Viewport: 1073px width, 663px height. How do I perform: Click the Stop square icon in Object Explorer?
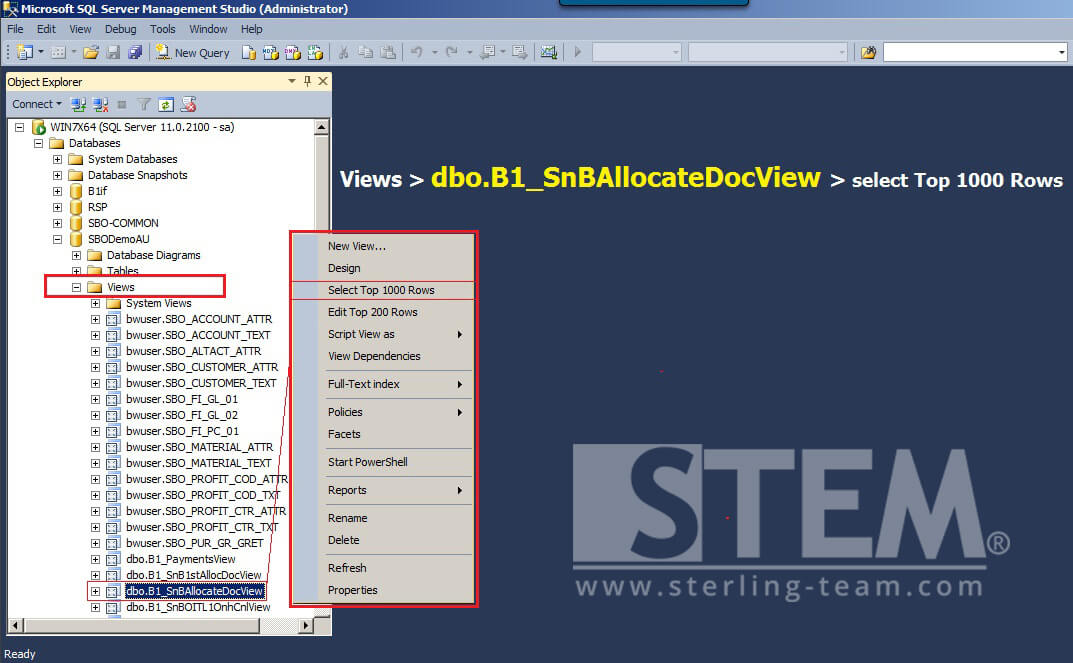pyautogui.click(x=122, y=104)
